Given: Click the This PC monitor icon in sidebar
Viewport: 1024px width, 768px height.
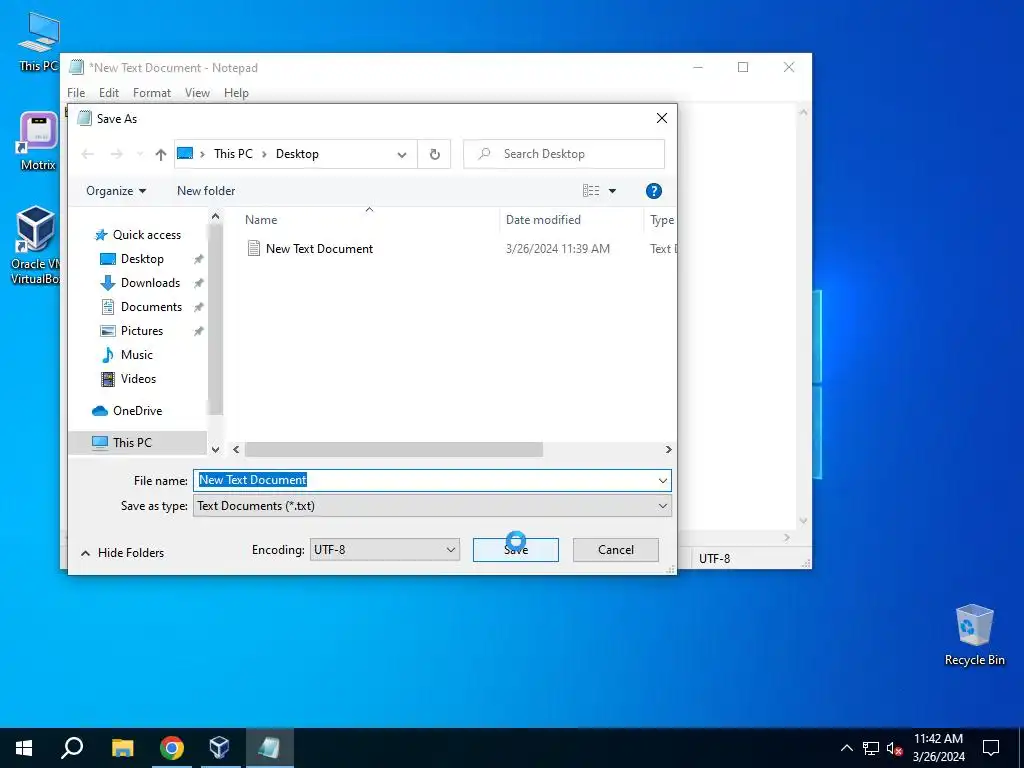Looking at the screenshot, I should [x=100, y=443].
